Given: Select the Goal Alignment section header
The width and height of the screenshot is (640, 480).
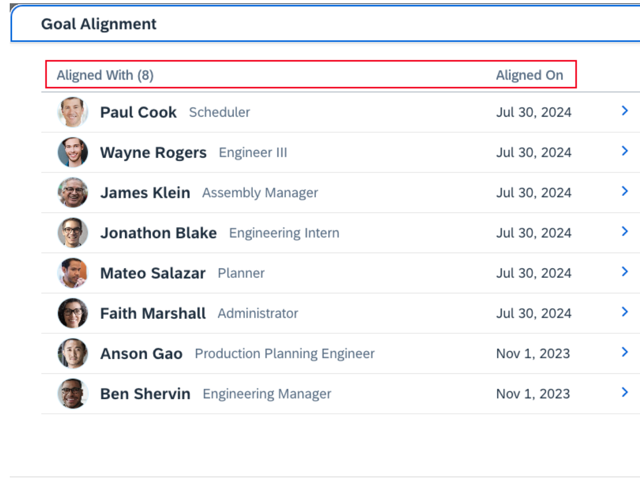Looking at the screenshot, I should pyautogui.click(x=99, y=24).
